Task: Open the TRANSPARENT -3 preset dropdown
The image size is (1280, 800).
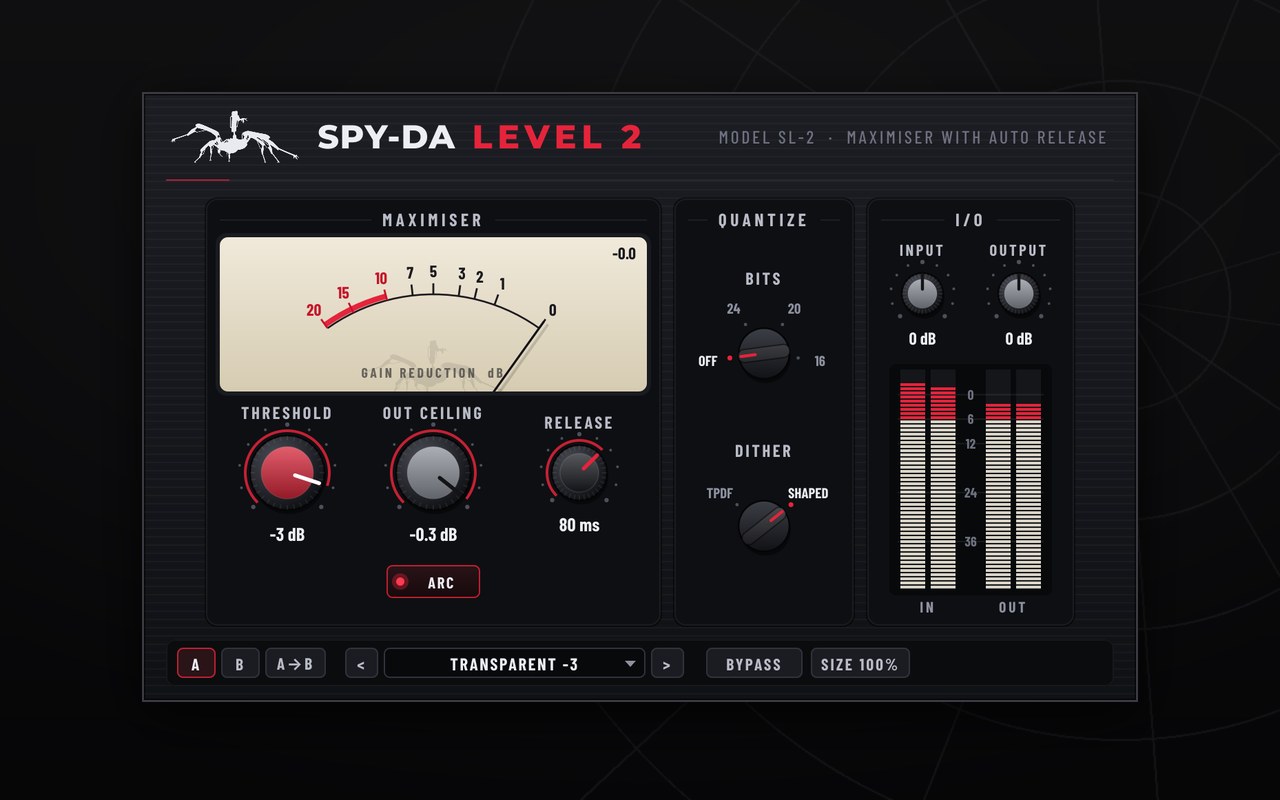Action: 514,664
